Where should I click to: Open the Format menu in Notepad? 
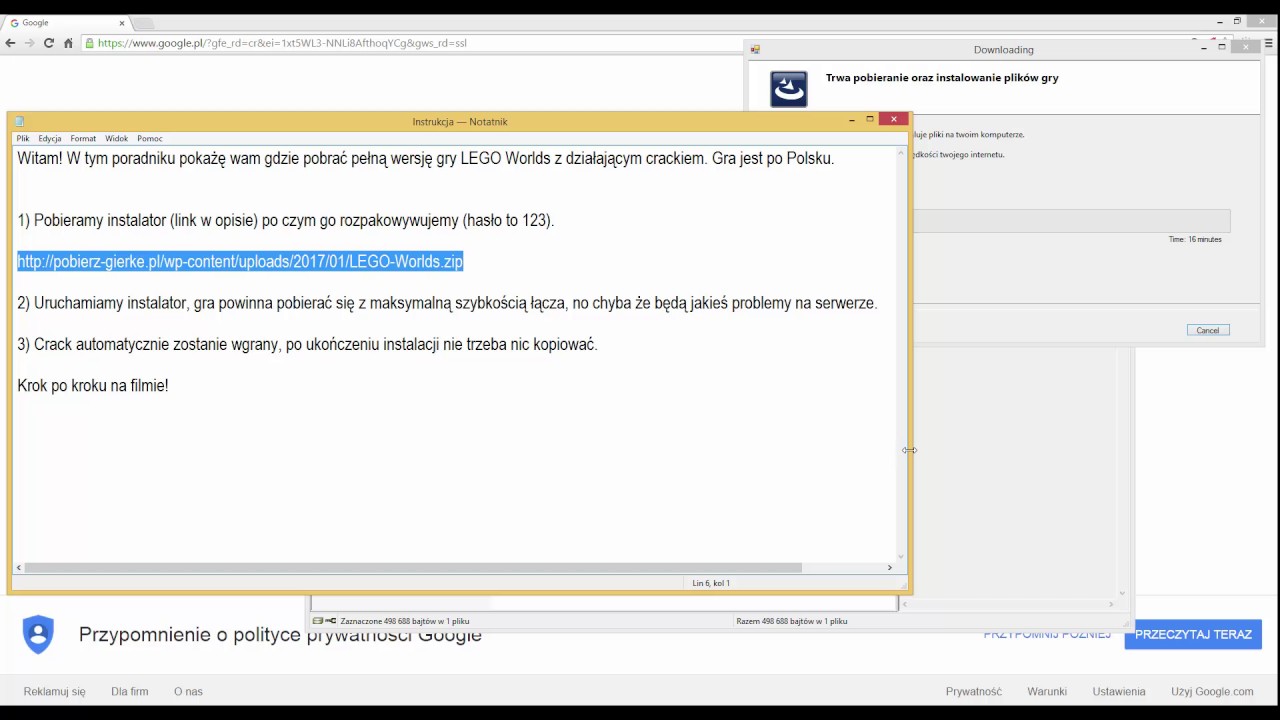pos(83,139)
